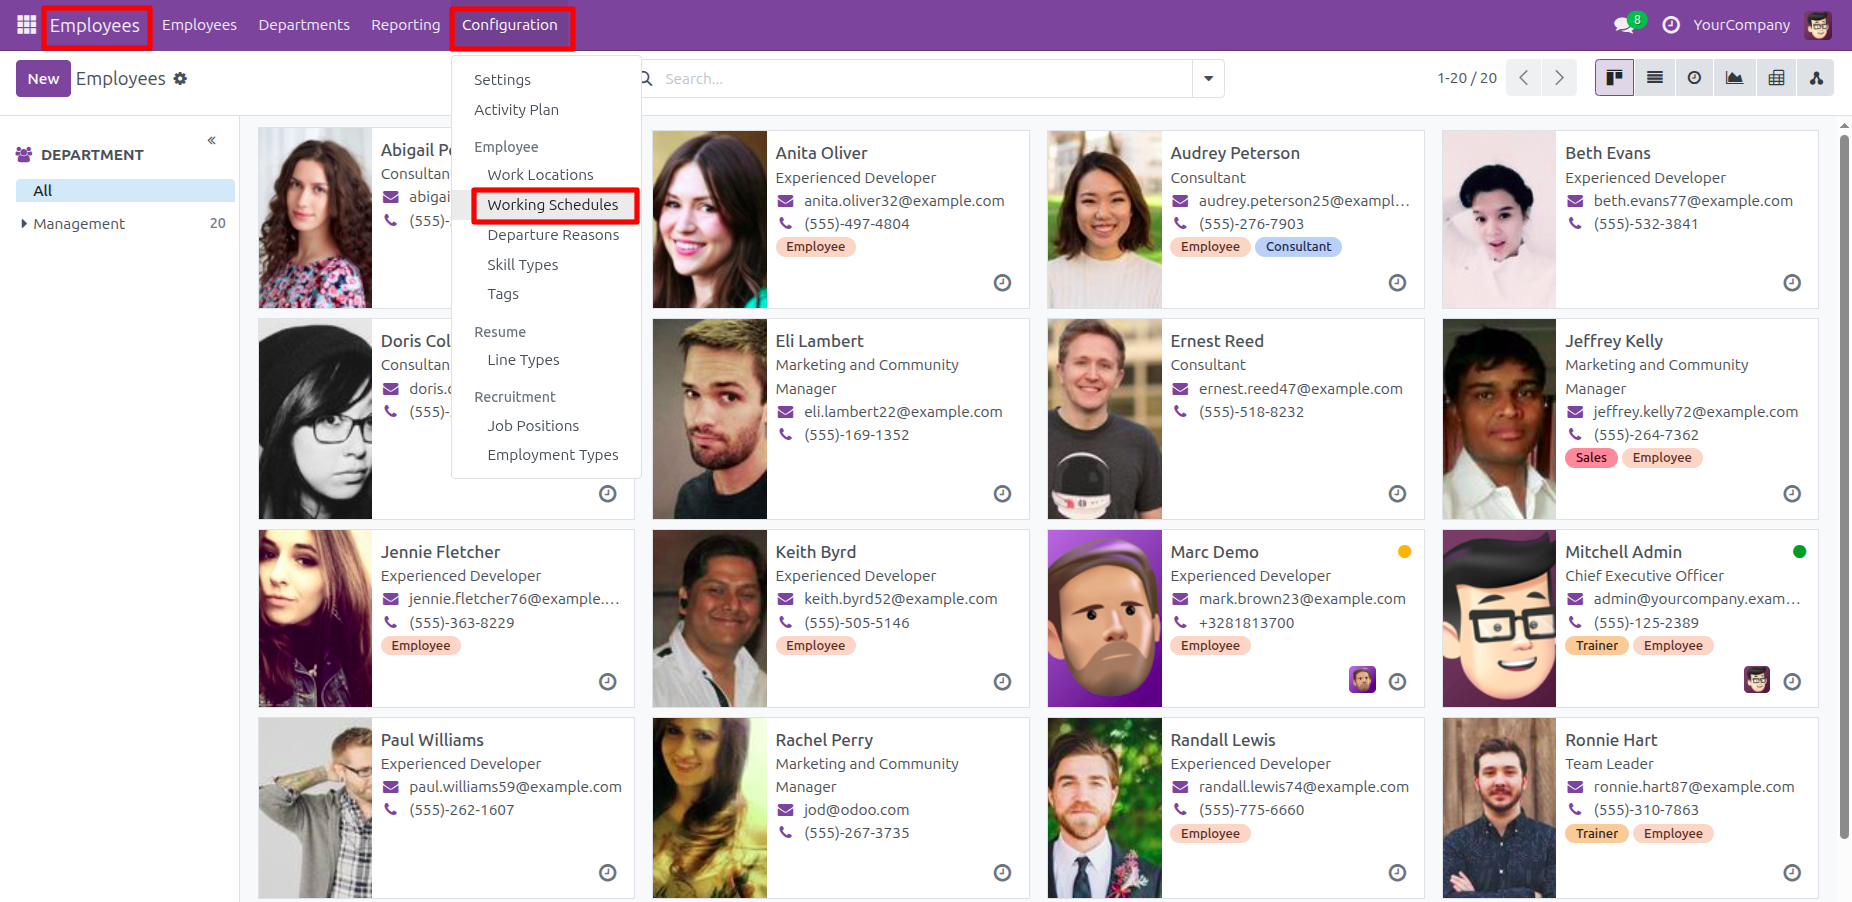This screenshot has height=902, width=1852.
Task: Open the messages conversation icon
Action: [1624, 25]
